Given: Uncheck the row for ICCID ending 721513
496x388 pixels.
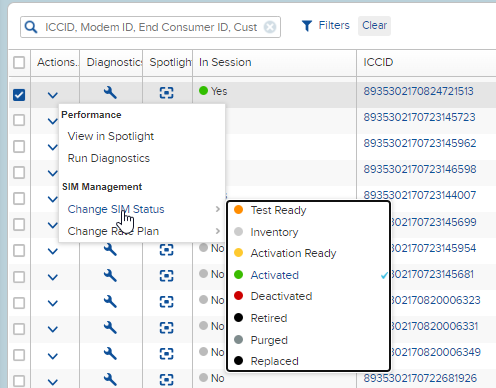Looking at the screenshot, I should tap(19, 95).
